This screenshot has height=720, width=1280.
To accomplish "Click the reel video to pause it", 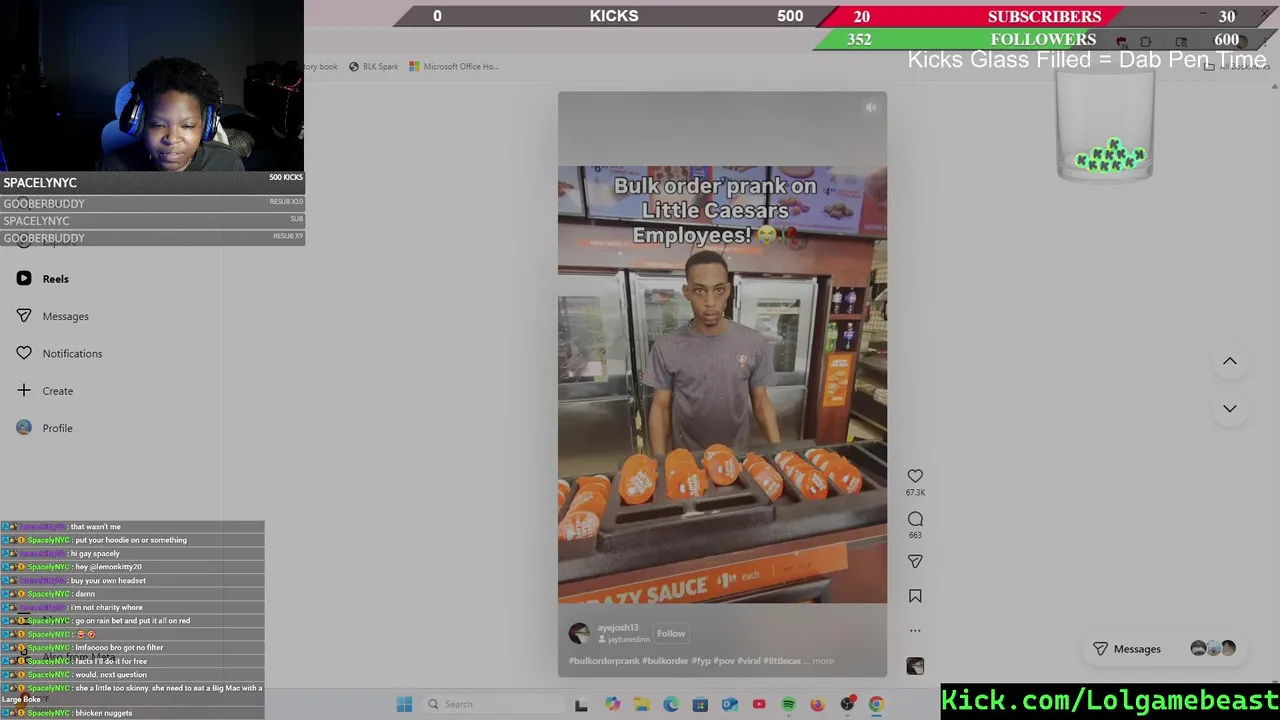I will (x=722, y=385).
